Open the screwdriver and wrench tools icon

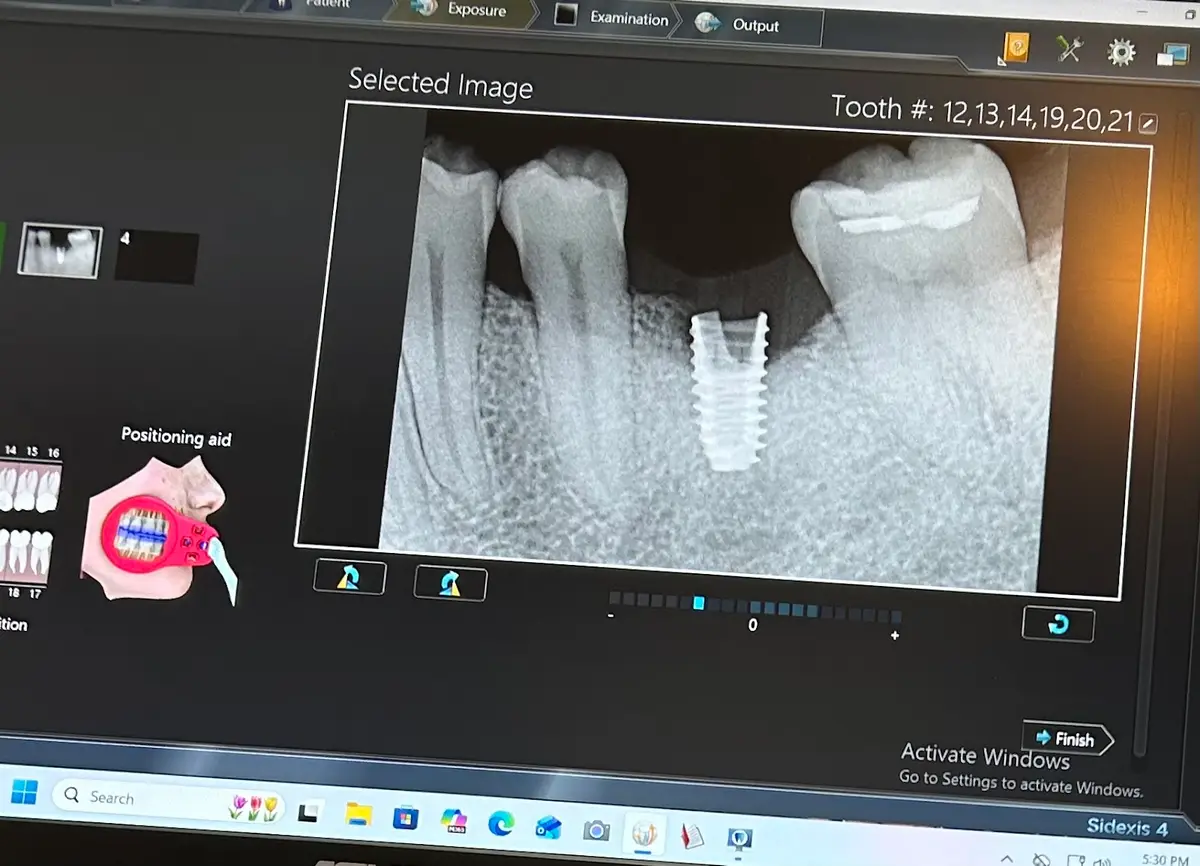pyautogui.click(x=1069, y=48)
